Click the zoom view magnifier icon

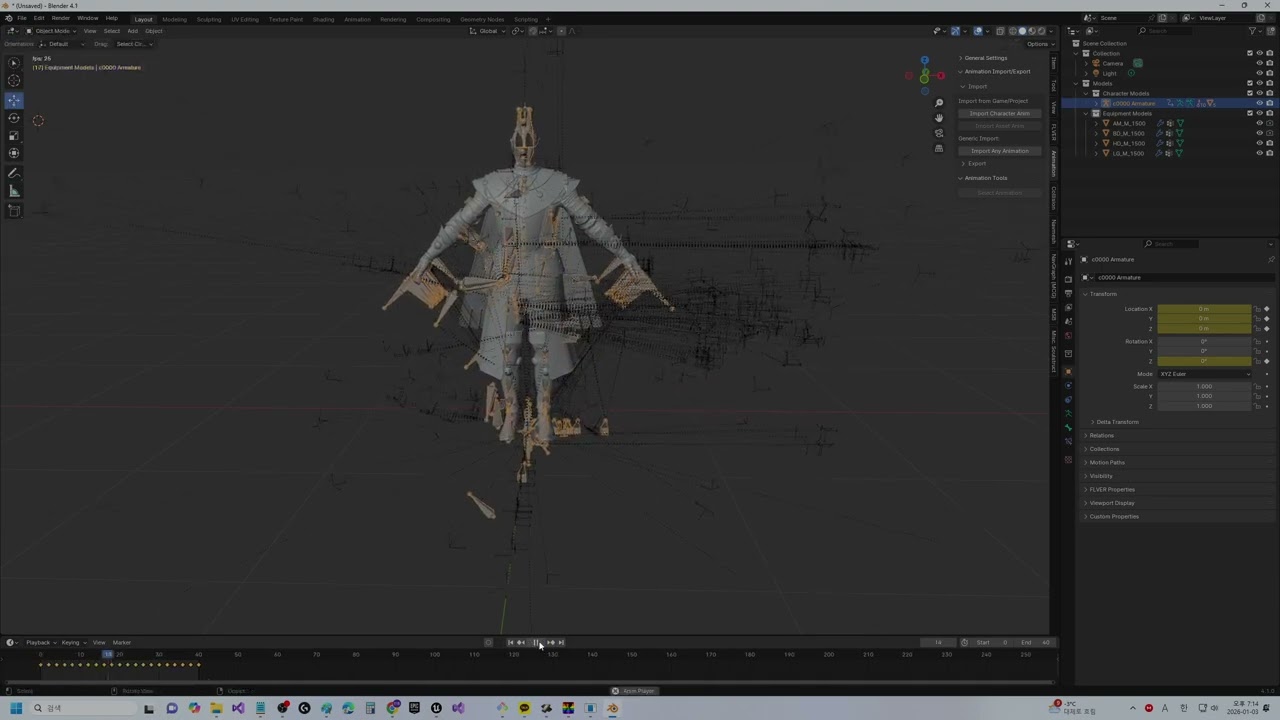click(x=938, y=103)
